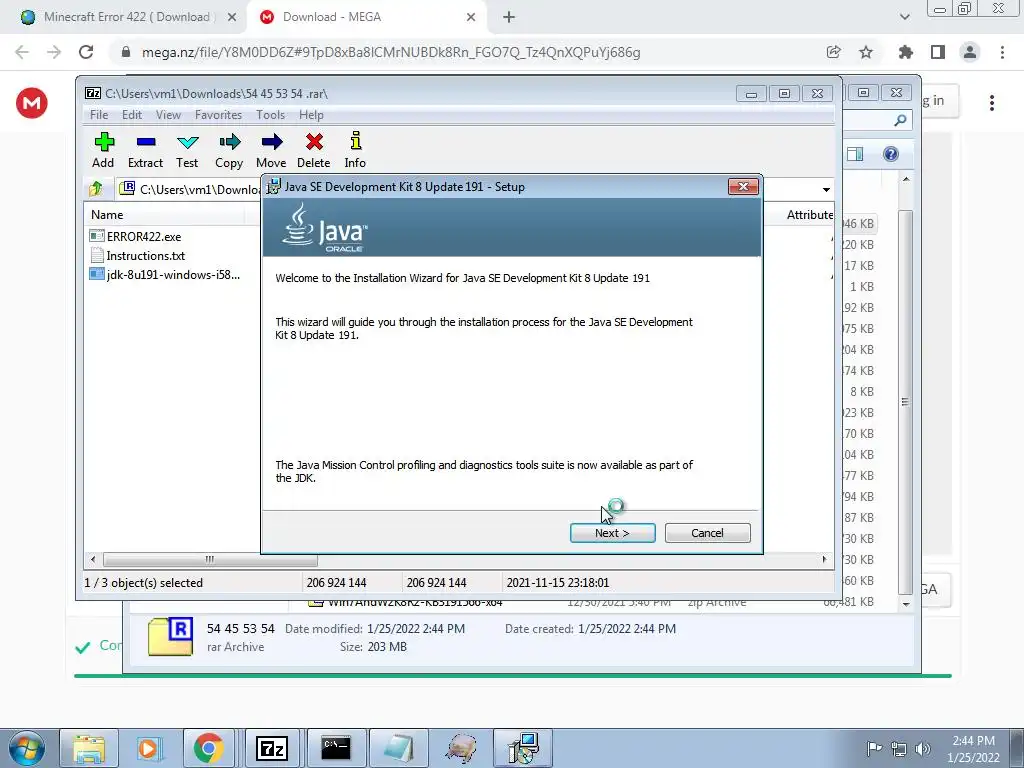Cancel the Java SE Development Kit setup
Viewport: 1024px width, 768px height.
point(707,533)
